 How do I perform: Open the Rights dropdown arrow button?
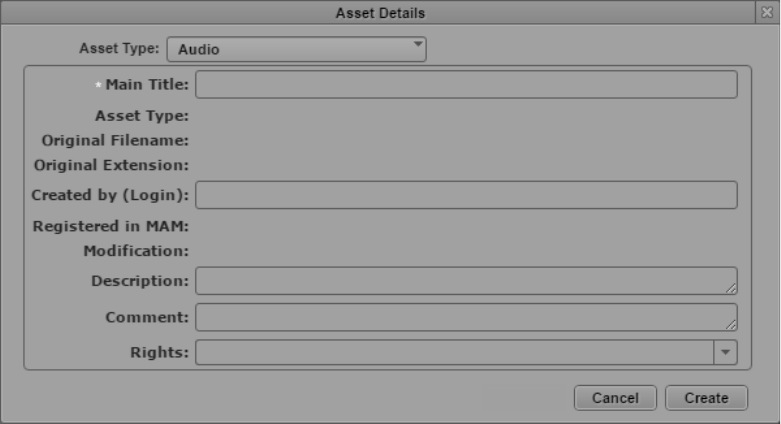(725, 352)
